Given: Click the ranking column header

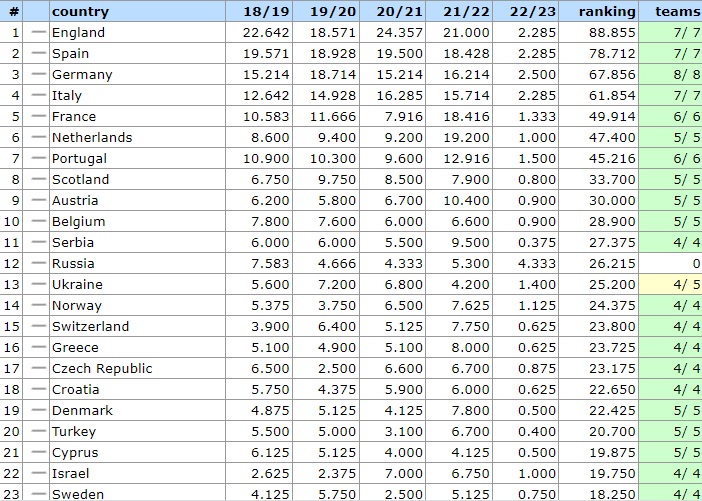Looking at the screenshot, I should pos(607,12).
